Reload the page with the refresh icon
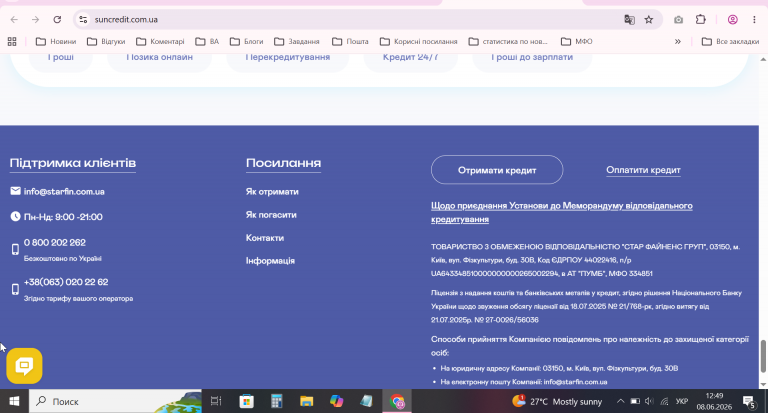Viewport: 768px width, 413px height. point(57,20)
